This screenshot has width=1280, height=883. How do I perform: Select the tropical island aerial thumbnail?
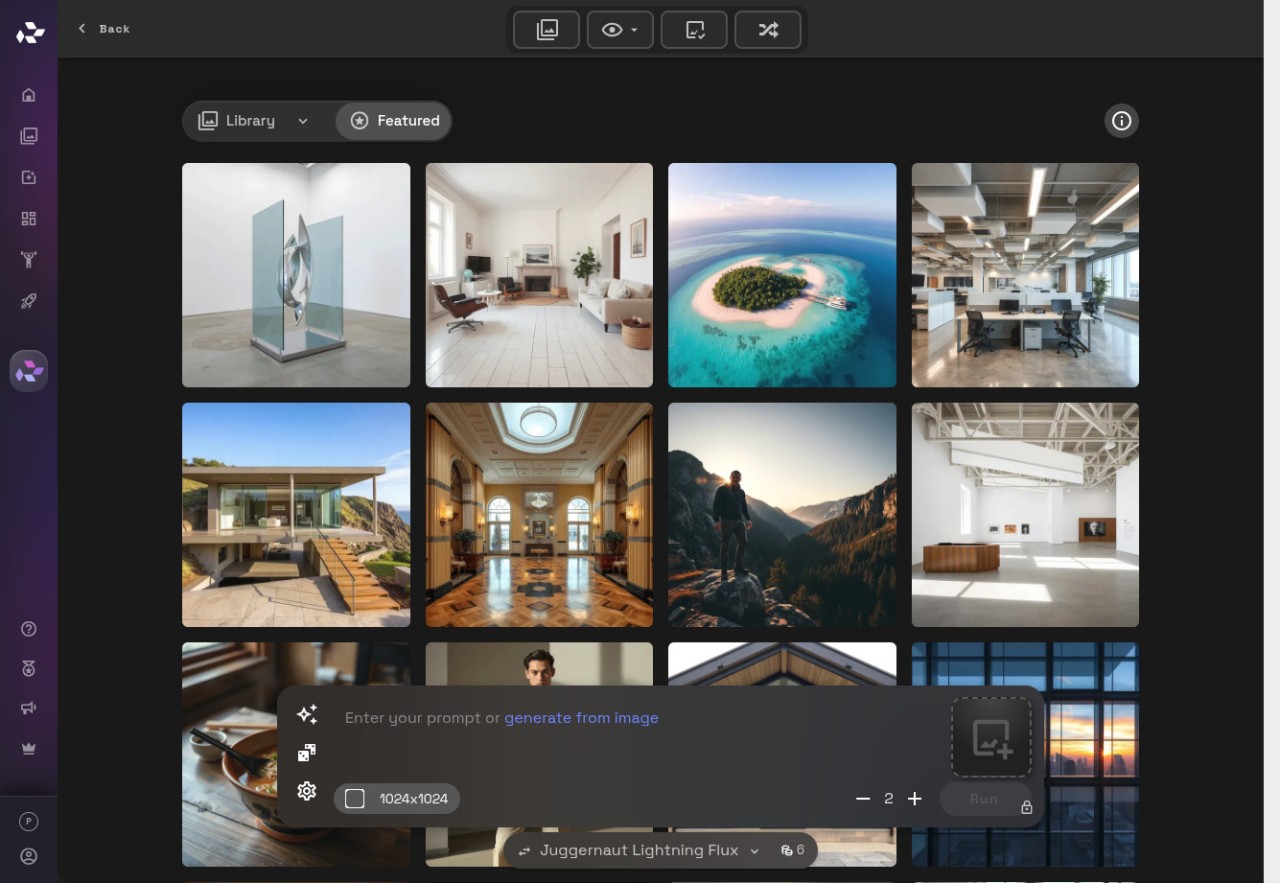point(782,275)
